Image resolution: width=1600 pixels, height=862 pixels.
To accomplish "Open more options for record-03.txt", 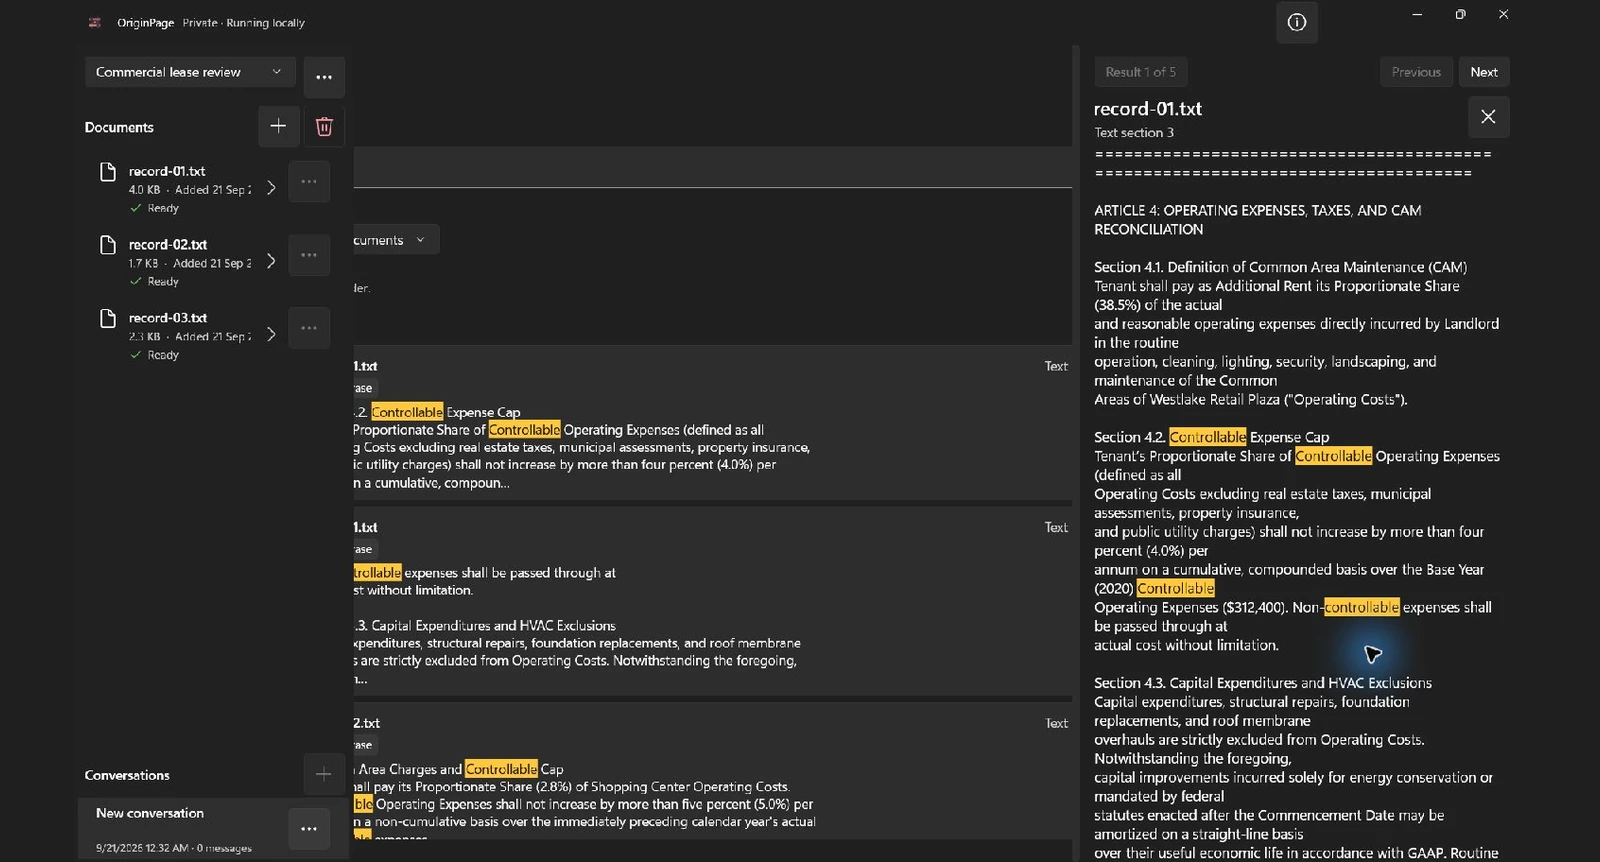I will [x=309, y=328].
